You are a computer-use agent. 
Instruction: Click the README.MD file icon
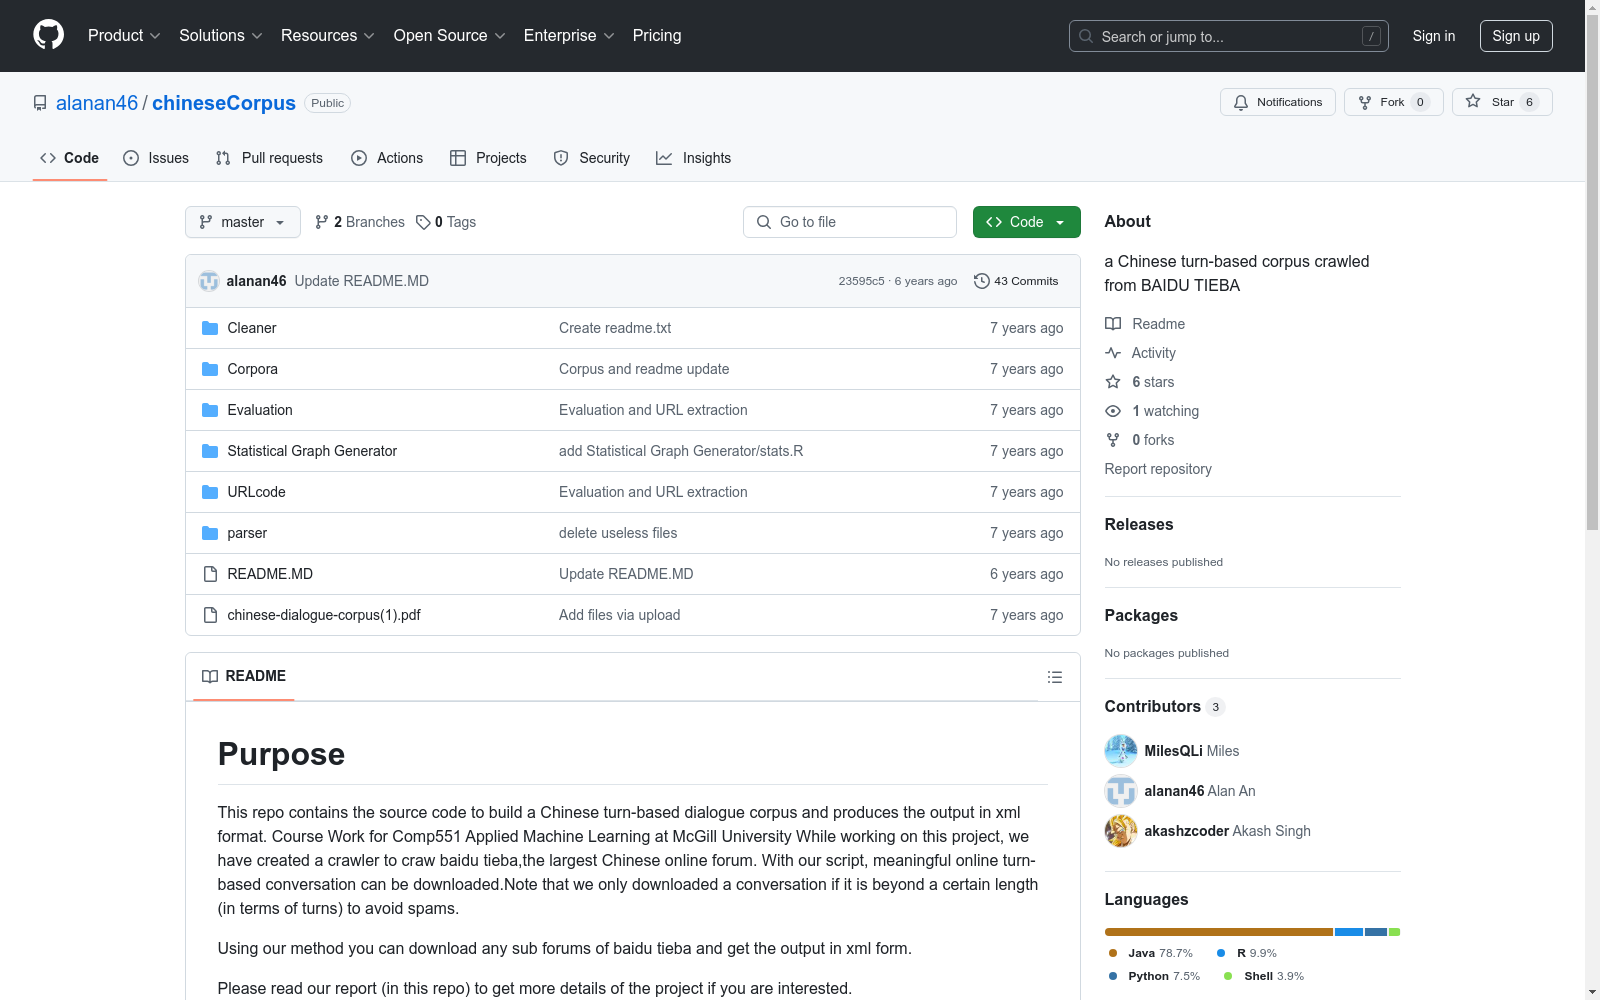(210, 574)
